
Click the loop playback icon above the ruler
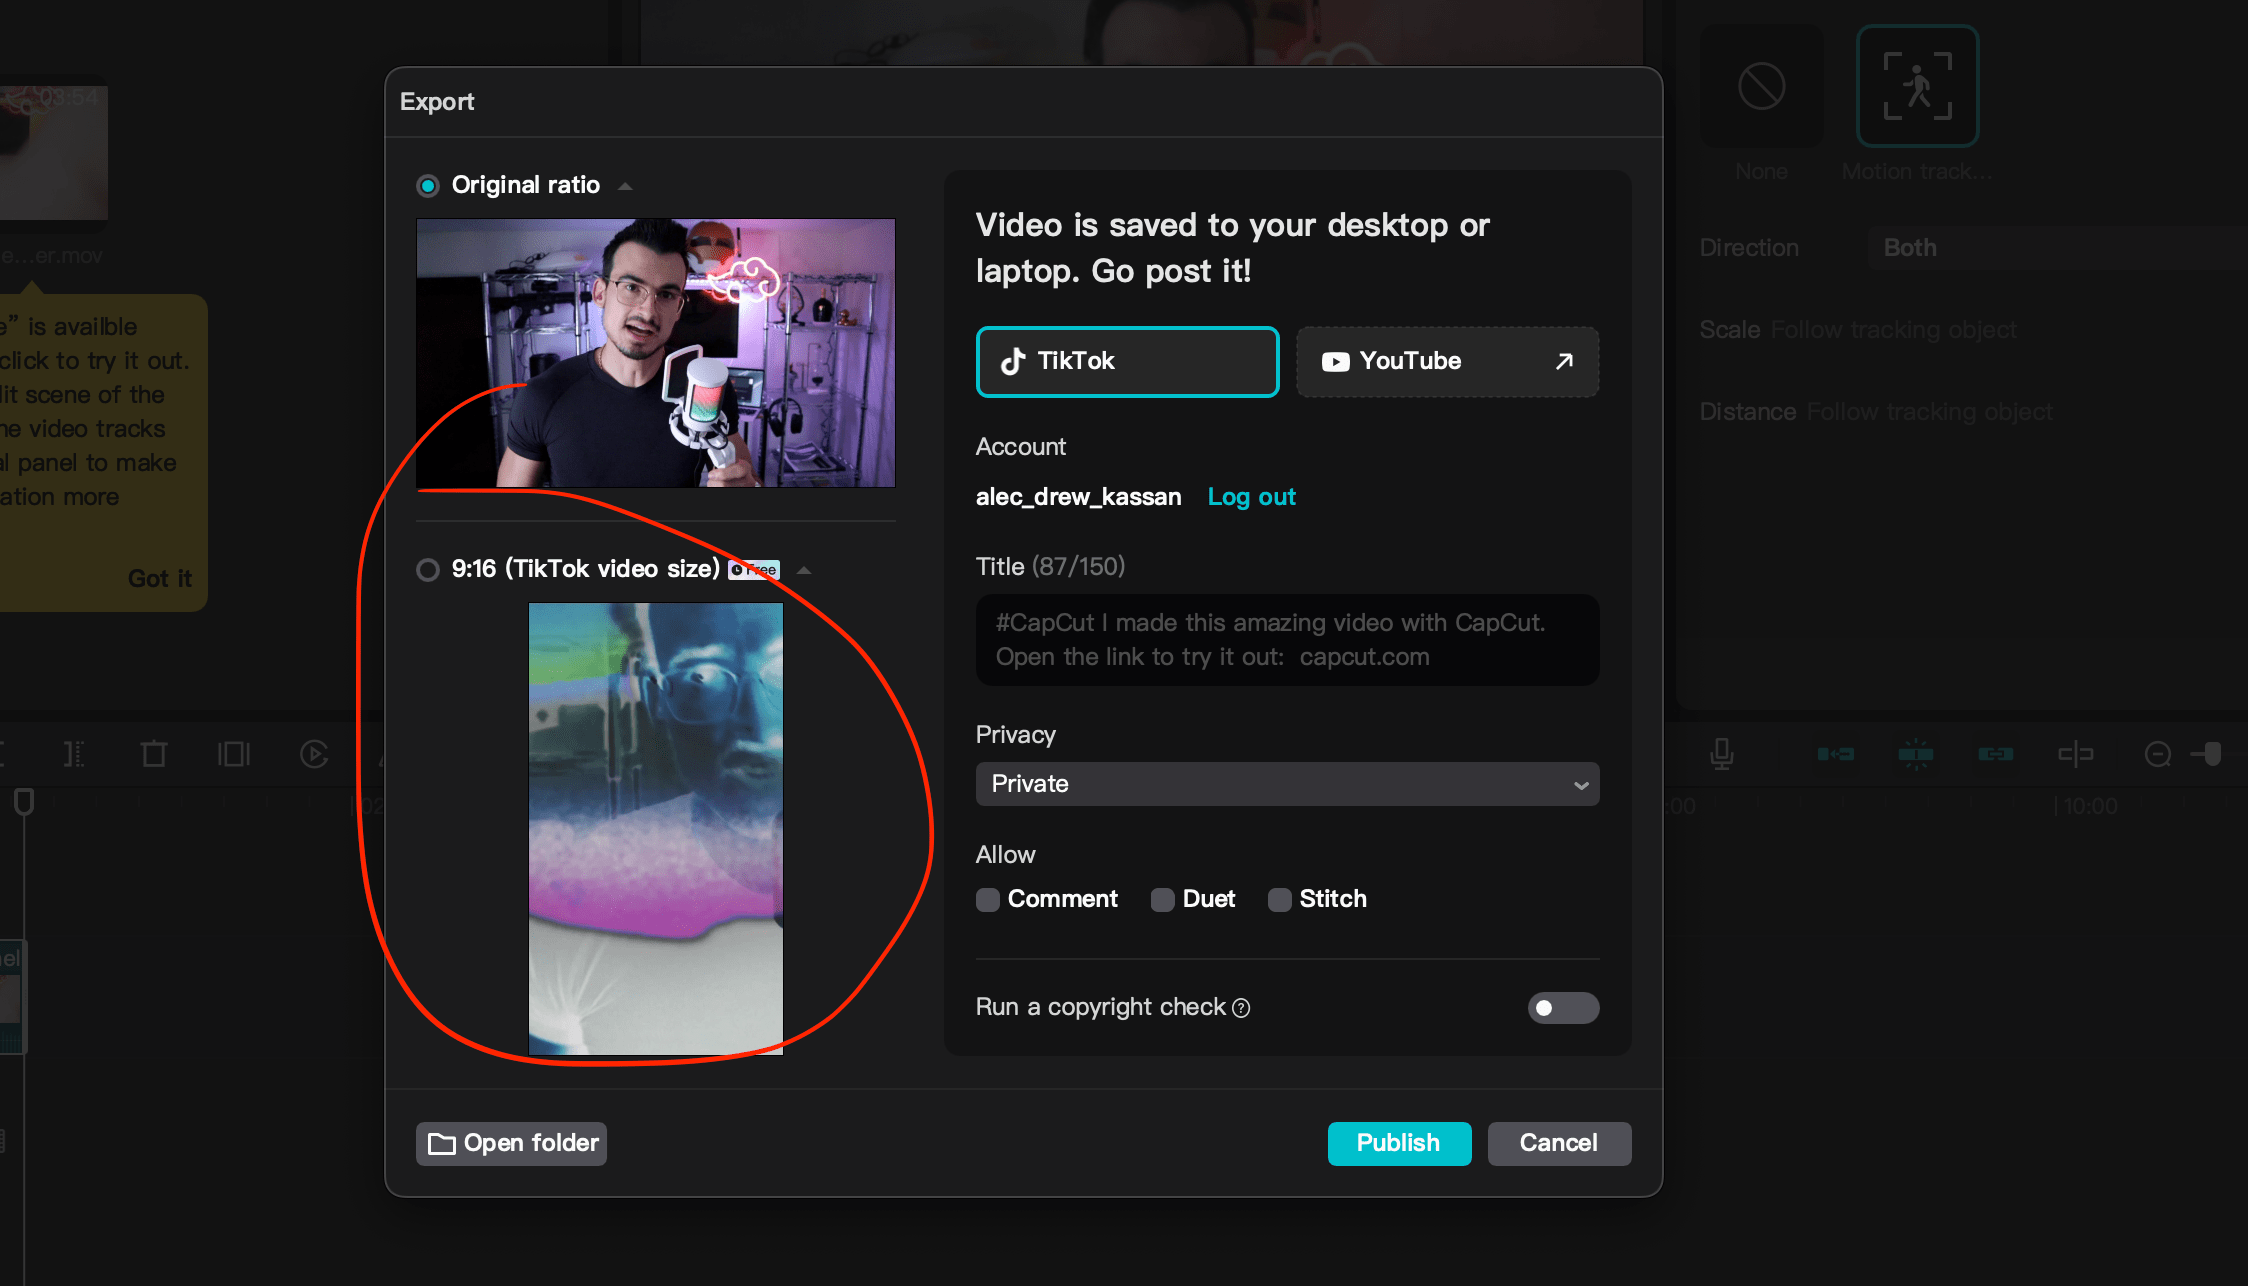314,755
